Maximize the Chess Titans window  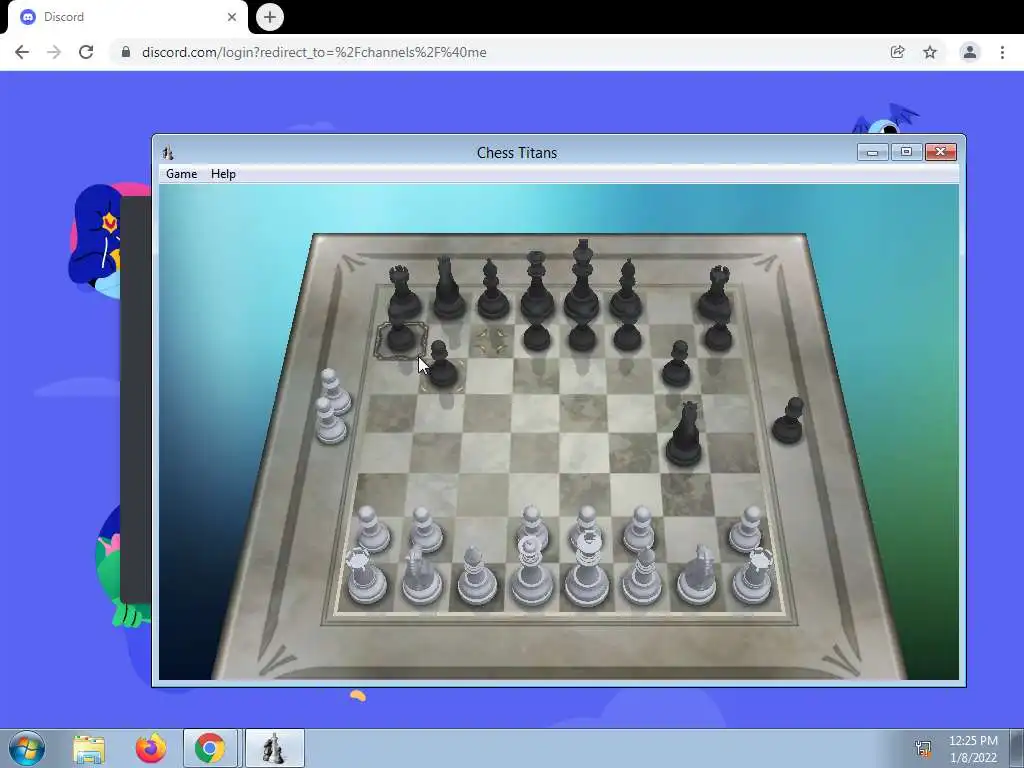point(906,152)
